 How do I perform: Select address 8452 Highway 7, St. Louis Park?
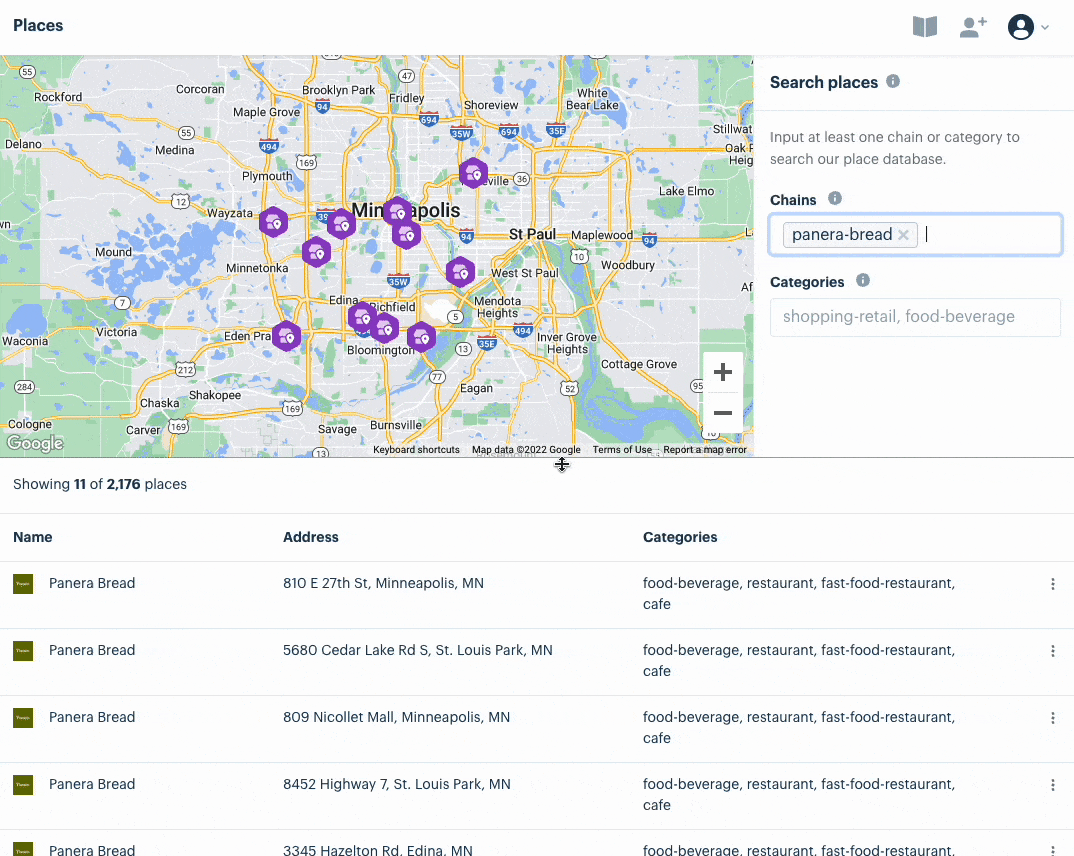point(397,785)
